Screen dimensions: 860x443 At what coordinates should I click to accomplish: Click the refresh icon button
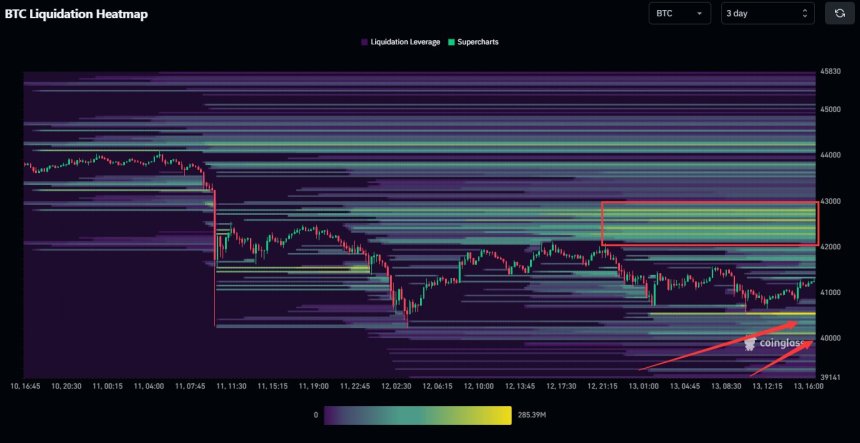(839, 13)
